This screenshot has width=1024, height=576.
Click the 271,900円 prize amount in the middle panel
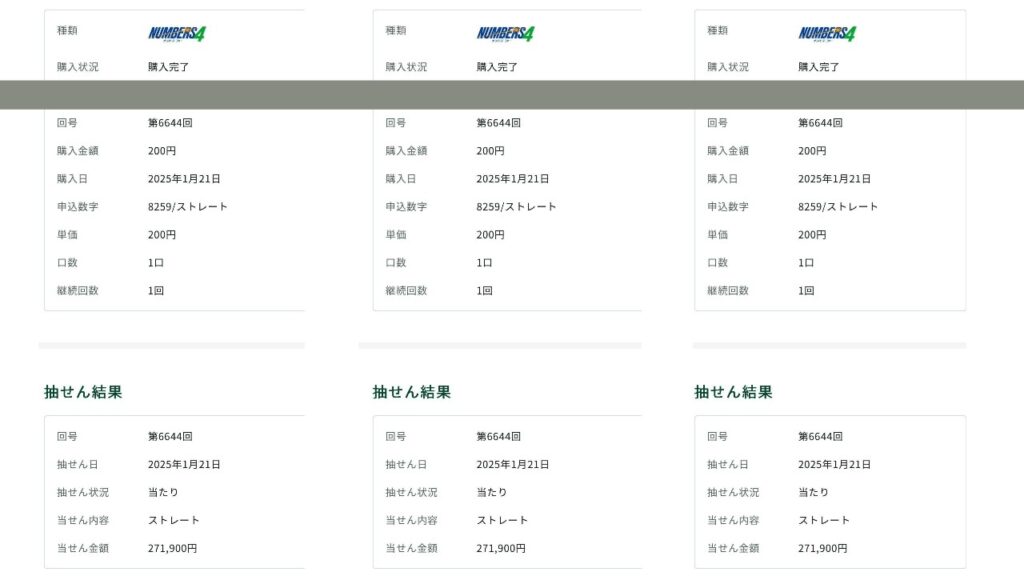(501, 548)
